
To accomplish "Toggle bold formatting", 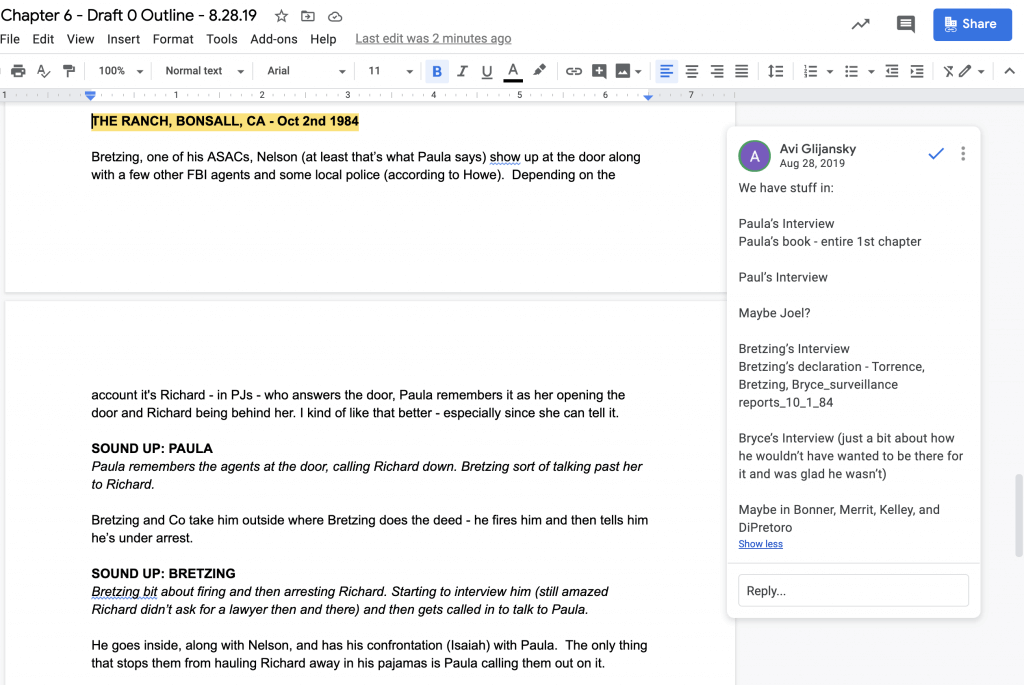I will pos(437,71).
